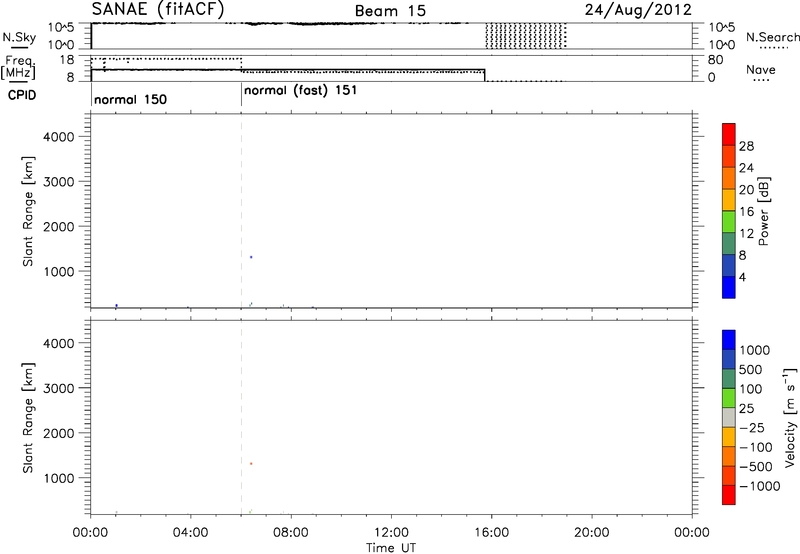Click the Beam 15 label
Screen dimensions: 800x554
[390, 11]
